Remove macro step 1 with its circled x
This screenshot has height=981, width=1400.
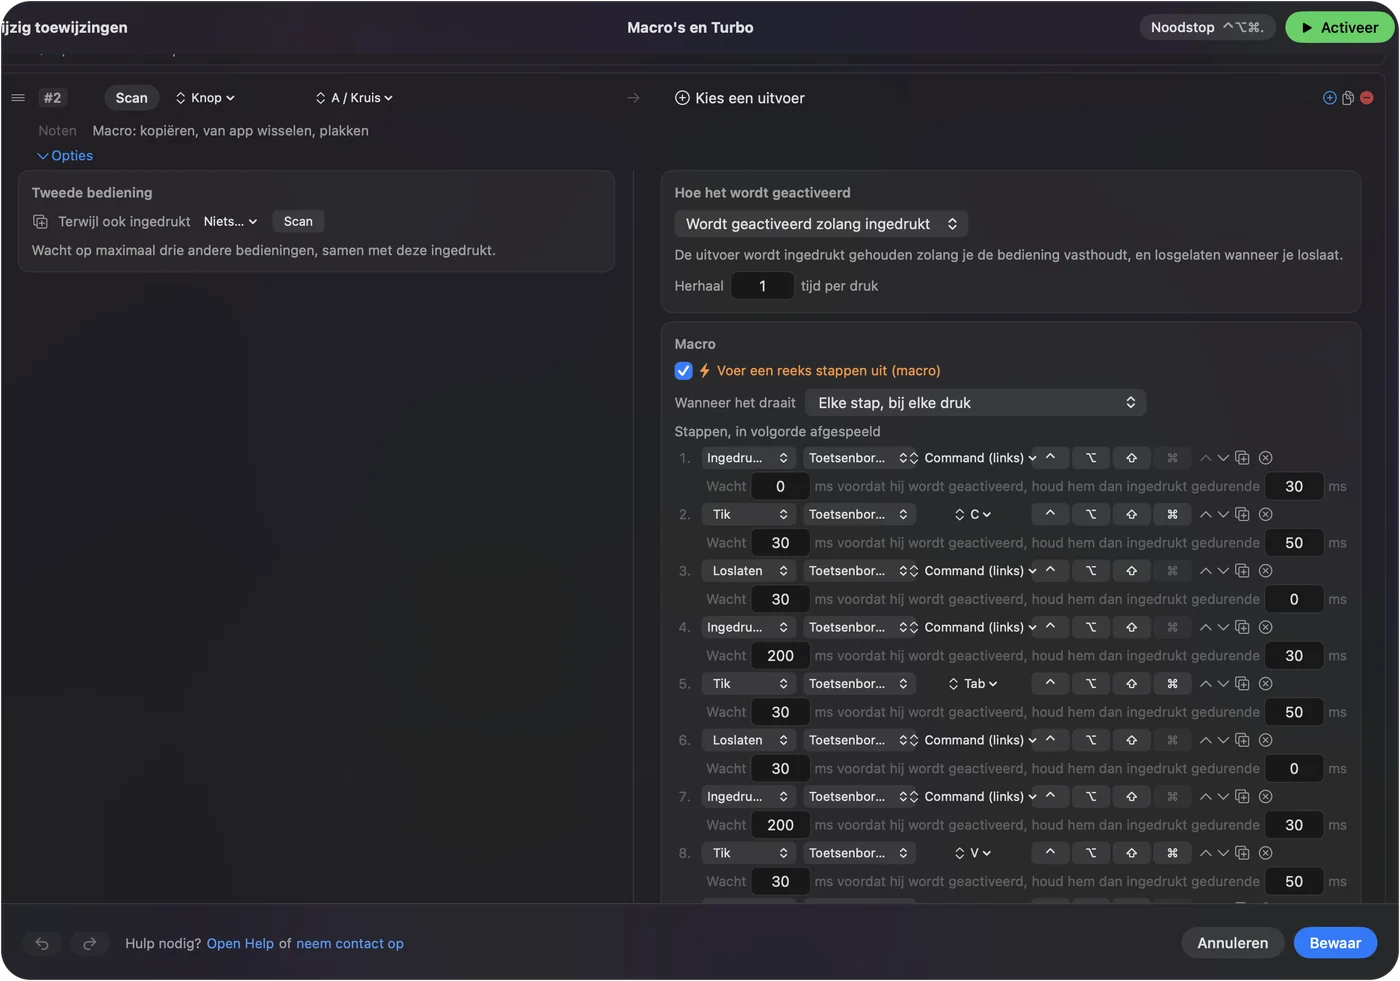click(1266, 458)
